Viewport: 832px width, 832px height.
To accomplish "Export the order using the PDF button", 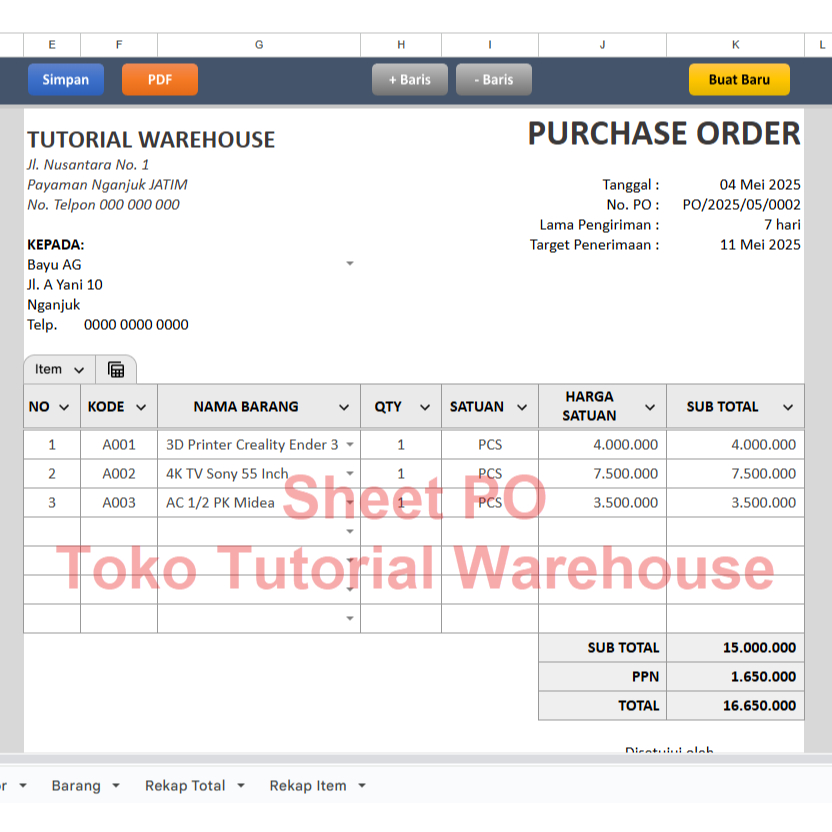I will click(159, 79).
